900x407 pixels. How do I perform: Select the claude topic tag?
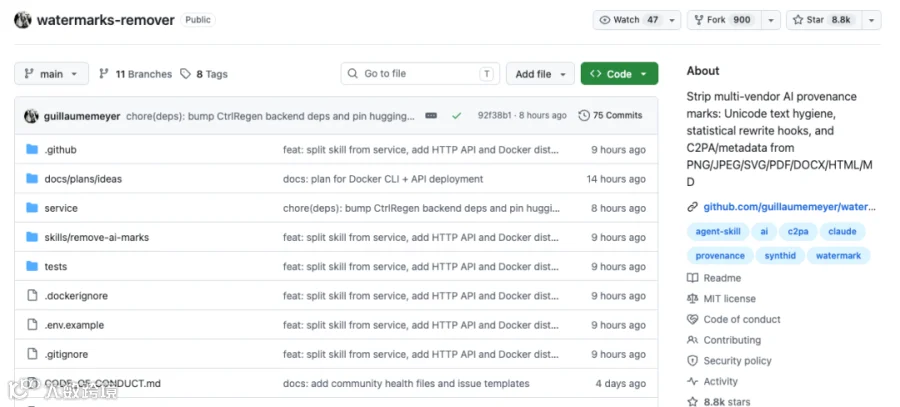[x=842, y=231]
